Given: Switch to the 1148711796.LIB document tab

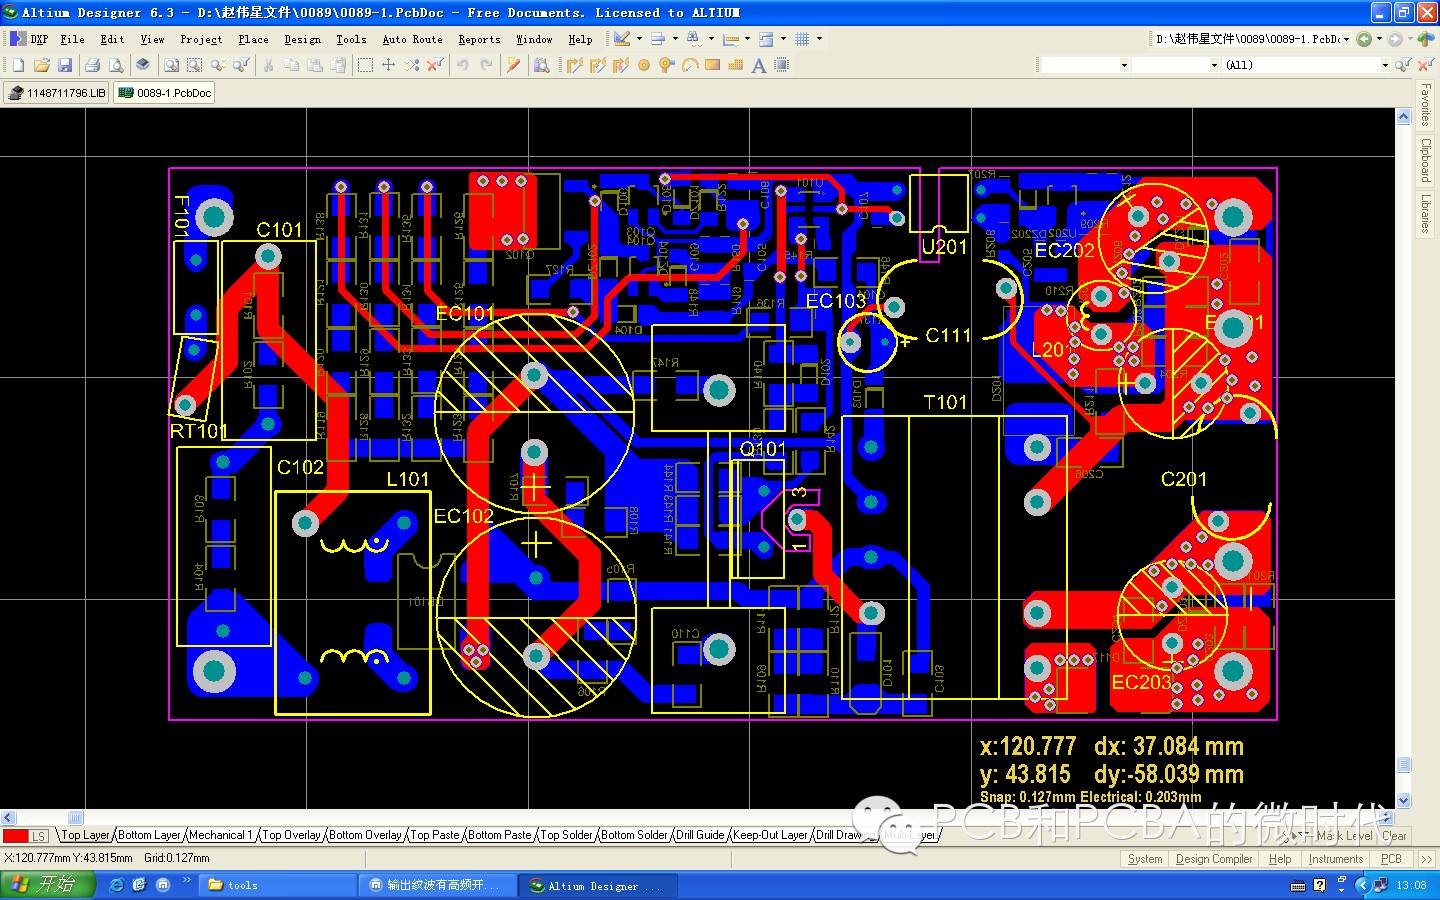Looking at the screenshot, I should tap(57, 93).
